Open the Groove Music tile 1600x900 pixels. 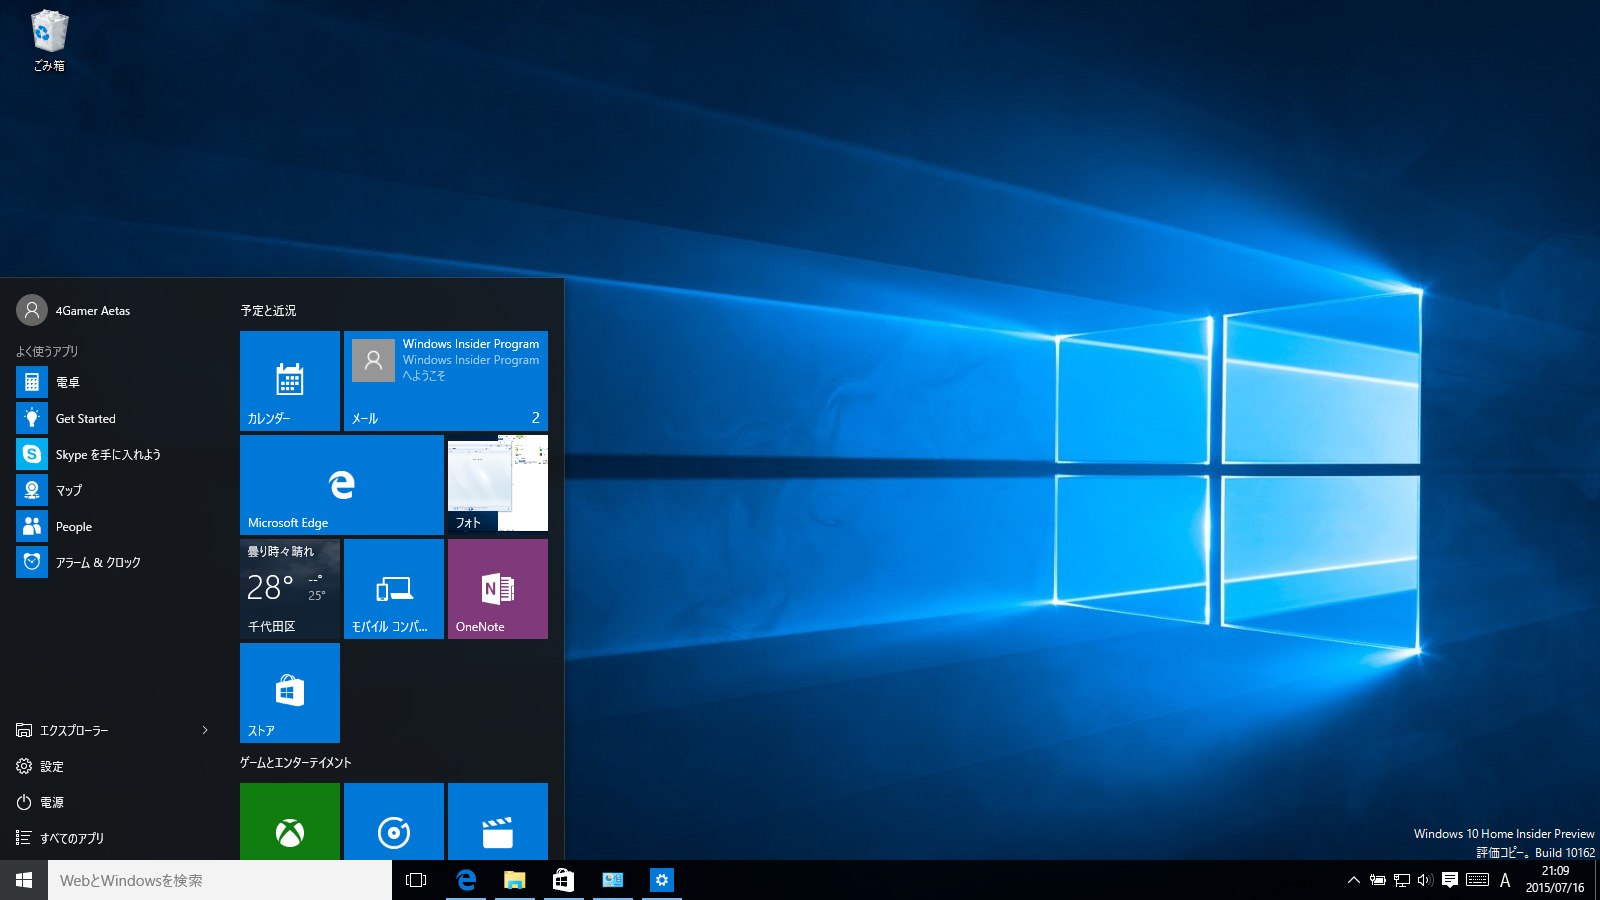[x=394, y=822]
